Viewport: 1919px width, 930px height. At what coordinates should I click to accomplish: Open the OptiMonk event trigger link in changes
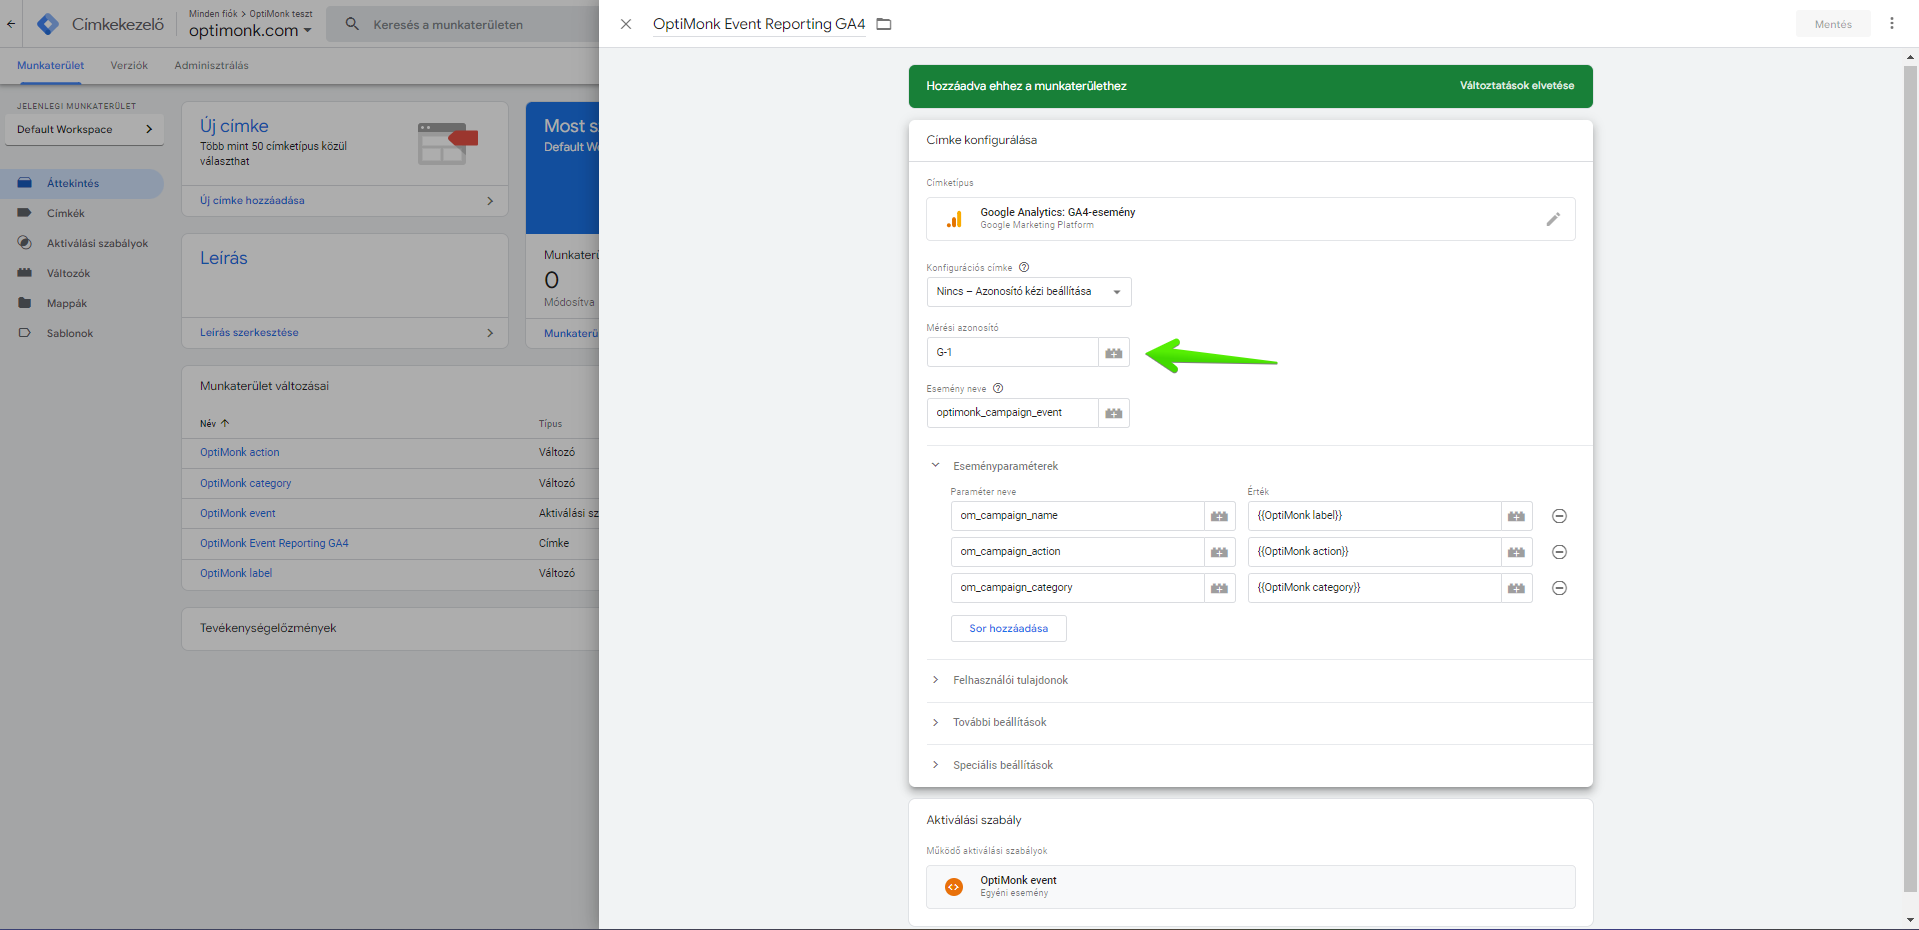click(237, 514)
